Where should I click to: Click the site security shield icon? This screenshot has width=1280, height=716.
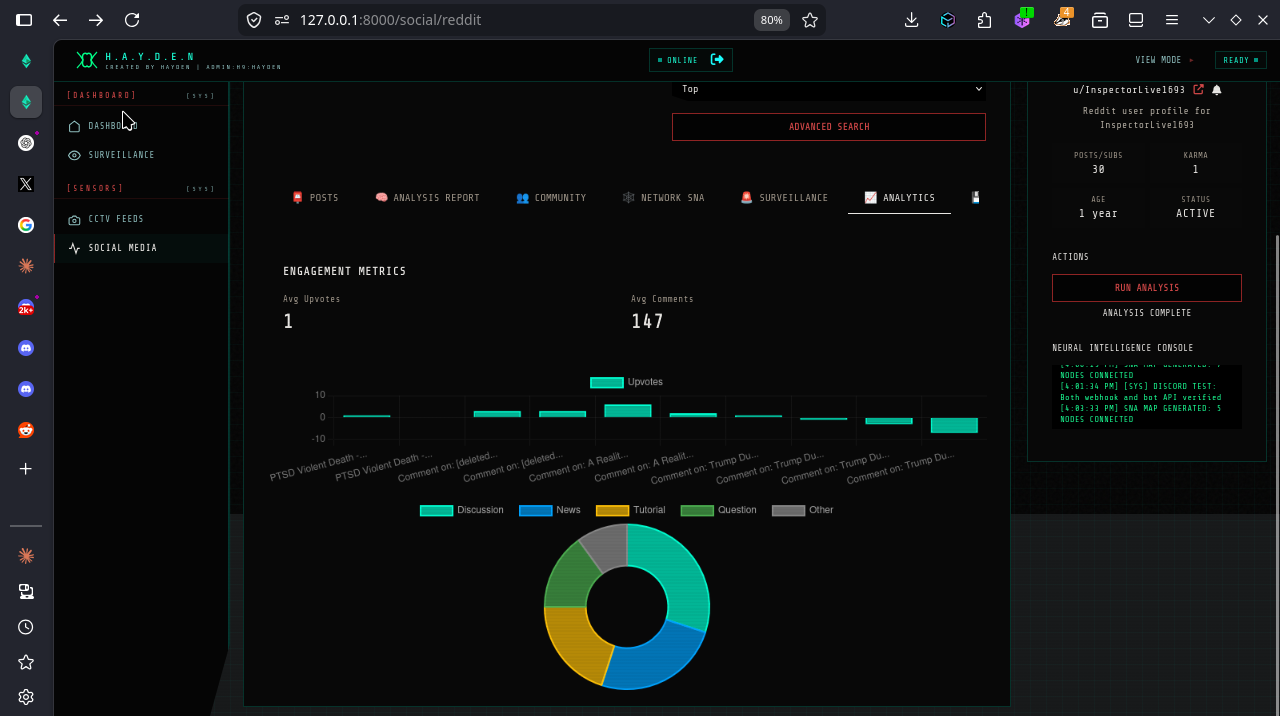[x=254, y=20]
